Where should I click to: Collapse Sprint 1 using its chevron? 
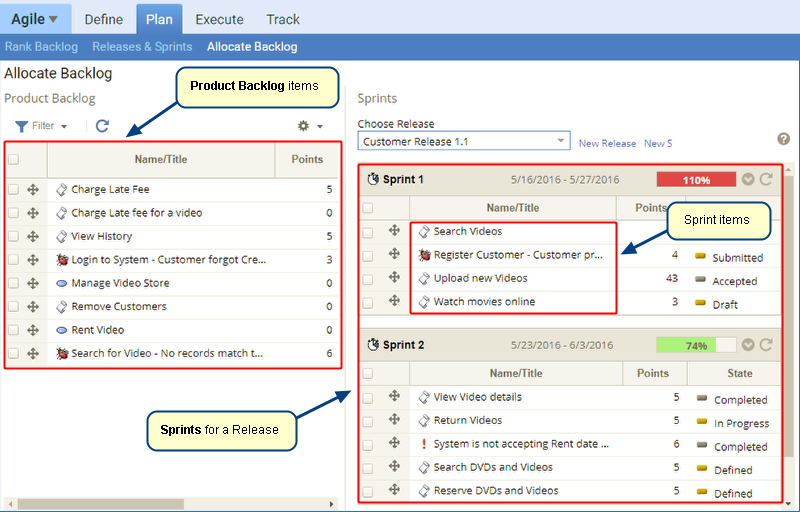point(748,180)
